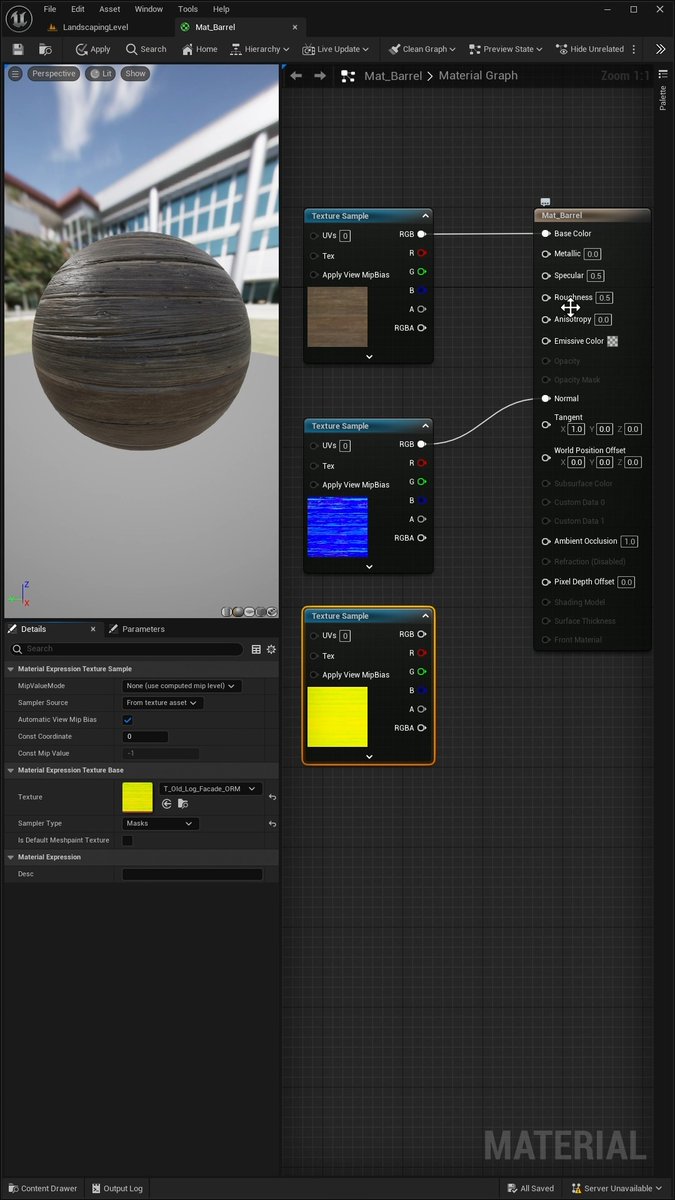
Task: Open Server Unavailable revision control menu
Action: [618, 1189]
